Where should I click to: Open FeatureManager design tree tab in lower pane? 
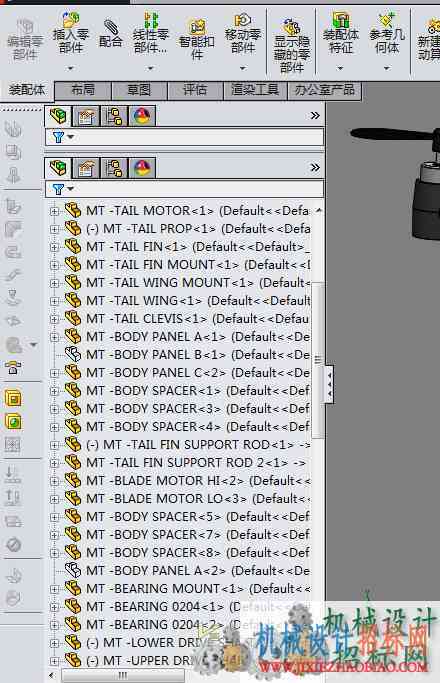pos(58,168)
